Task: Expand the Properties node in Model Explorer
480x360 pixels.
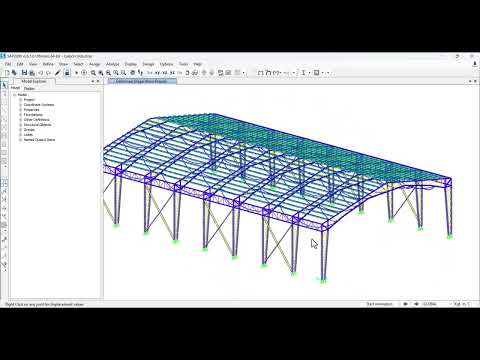Action: click(x=20, y=110)
